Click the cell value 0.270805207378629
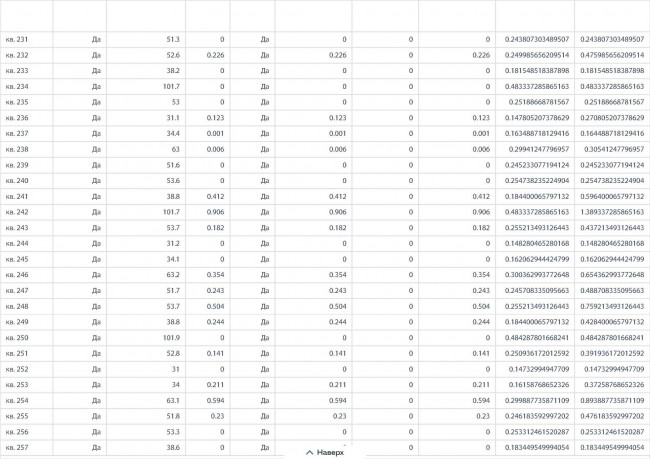 612,118
